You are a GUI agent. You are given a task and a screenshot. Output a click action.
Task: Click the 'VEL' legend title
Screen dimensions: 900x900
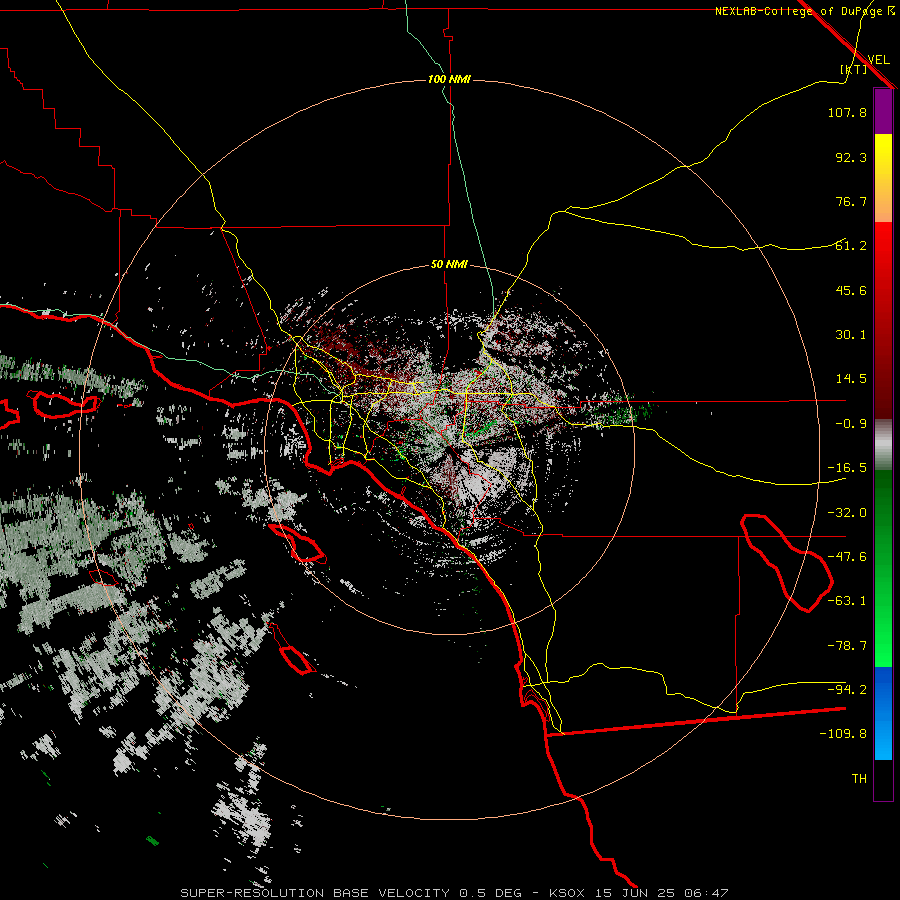coord(878,60)
